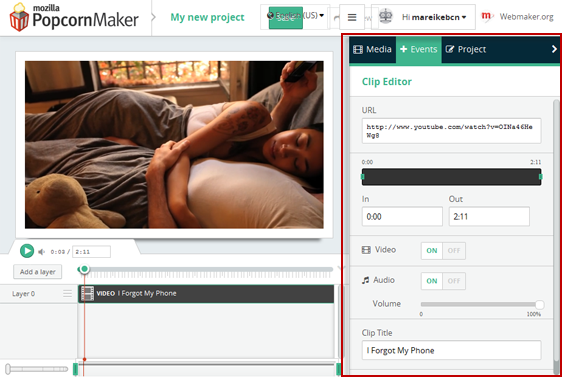Click the Out time field showing 2:11
This screenshot has height=377, width=562.
489,216
